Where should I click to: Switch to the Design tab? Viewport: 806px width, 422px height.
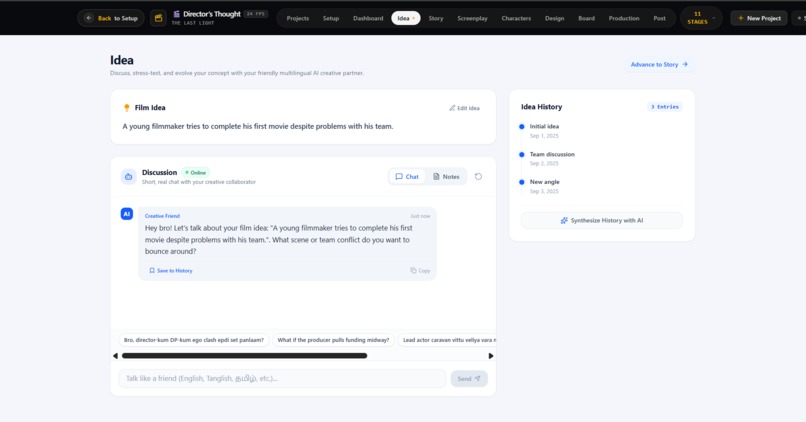click(x=554, y=18)
